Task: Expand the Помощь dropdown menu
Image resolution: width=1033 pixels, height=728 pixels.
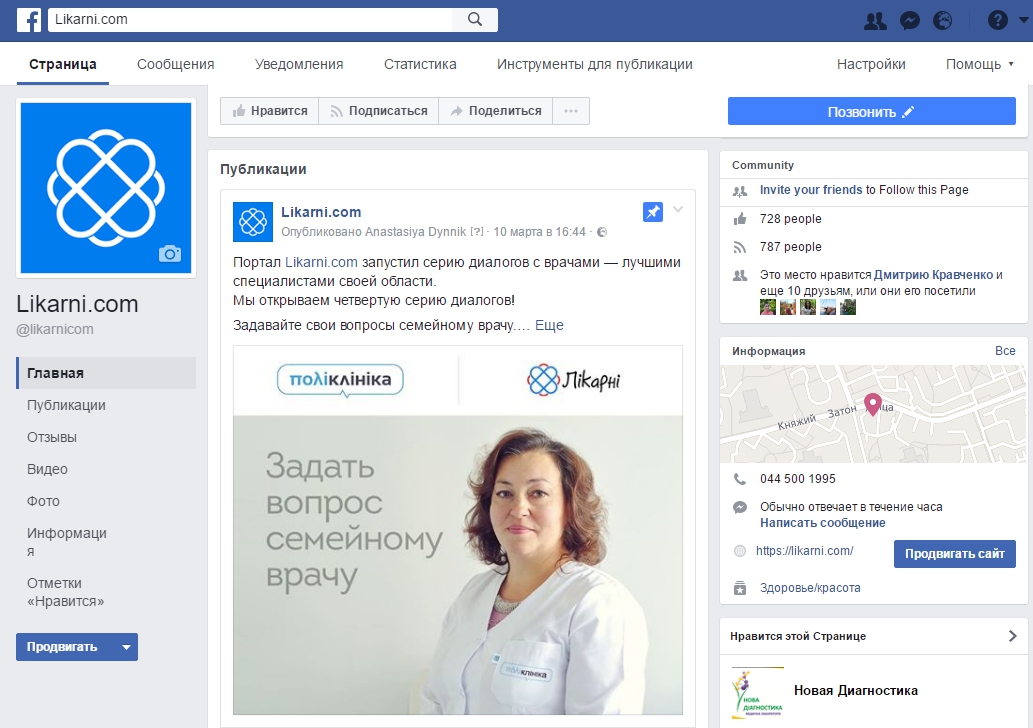Action: coord(980,64)
